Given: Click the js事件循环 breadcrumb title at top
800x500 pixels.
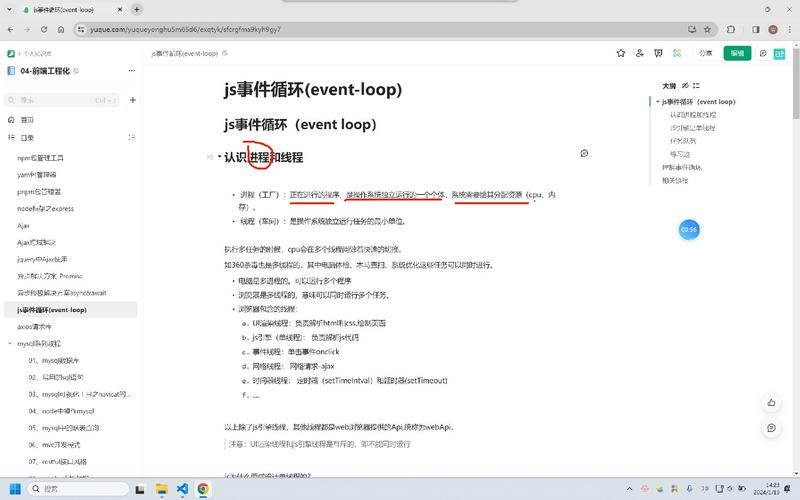Looking at the screenshot, I should [x=185, y=53].
